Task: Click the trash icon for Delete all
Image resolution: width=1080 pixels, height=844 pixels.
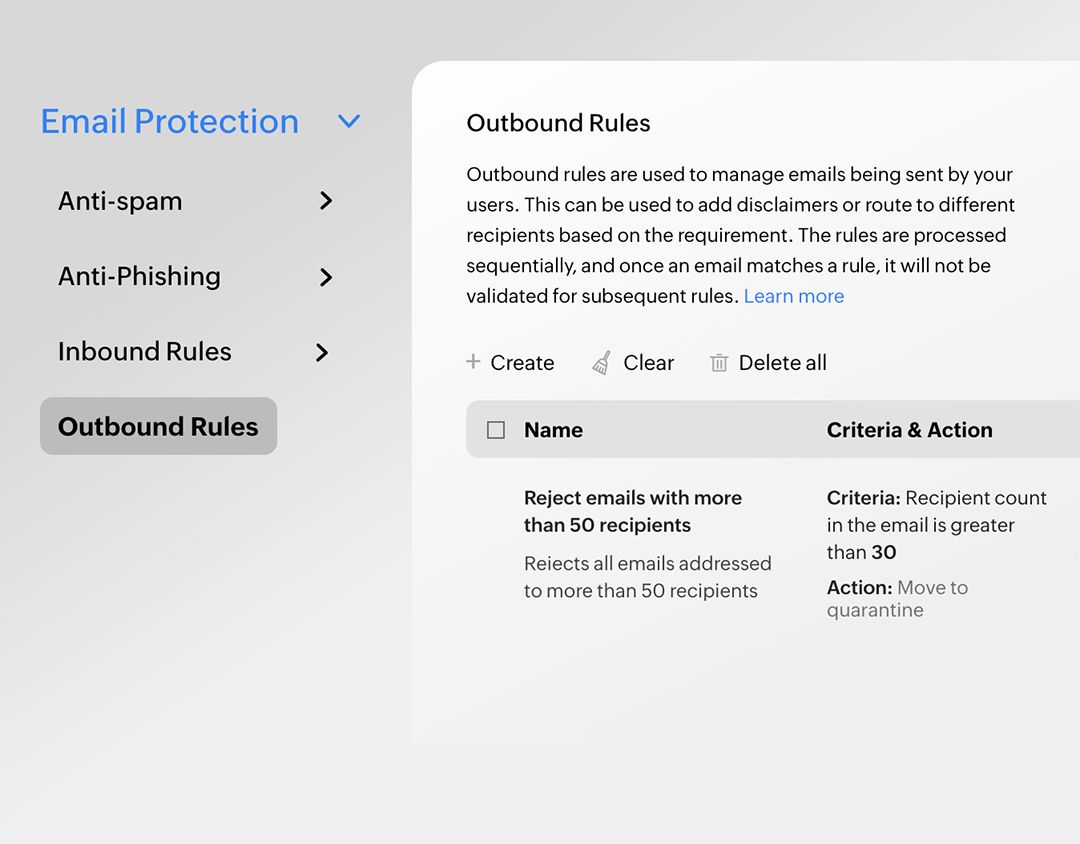Action: [x=718, y=363]
